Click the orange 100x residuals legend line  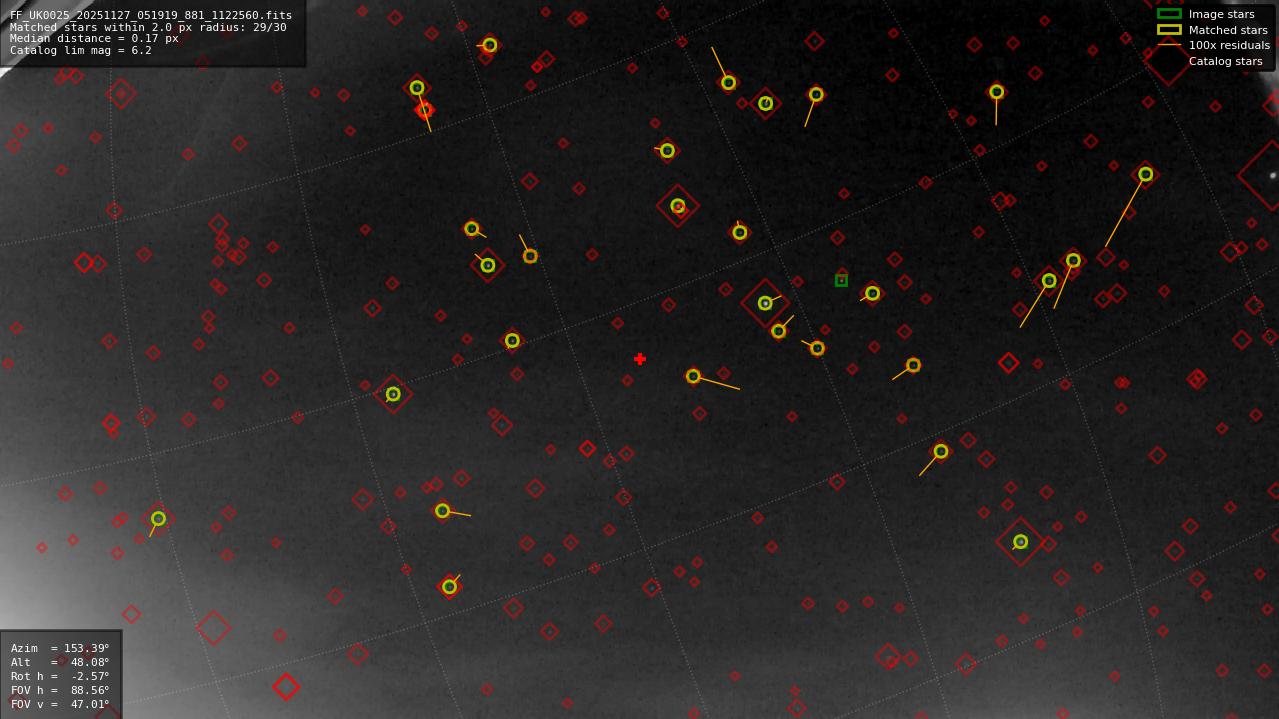tap(1169, 45)
